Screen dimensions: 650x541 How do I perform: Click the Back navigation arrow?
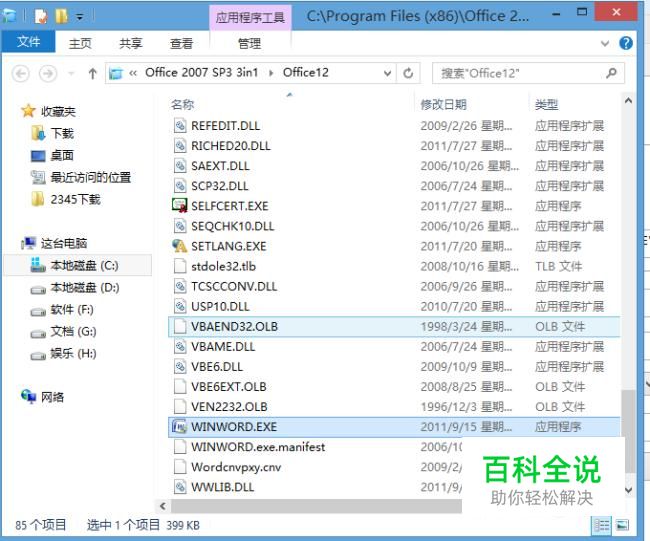pyautogui.click(x=21, y=74)
